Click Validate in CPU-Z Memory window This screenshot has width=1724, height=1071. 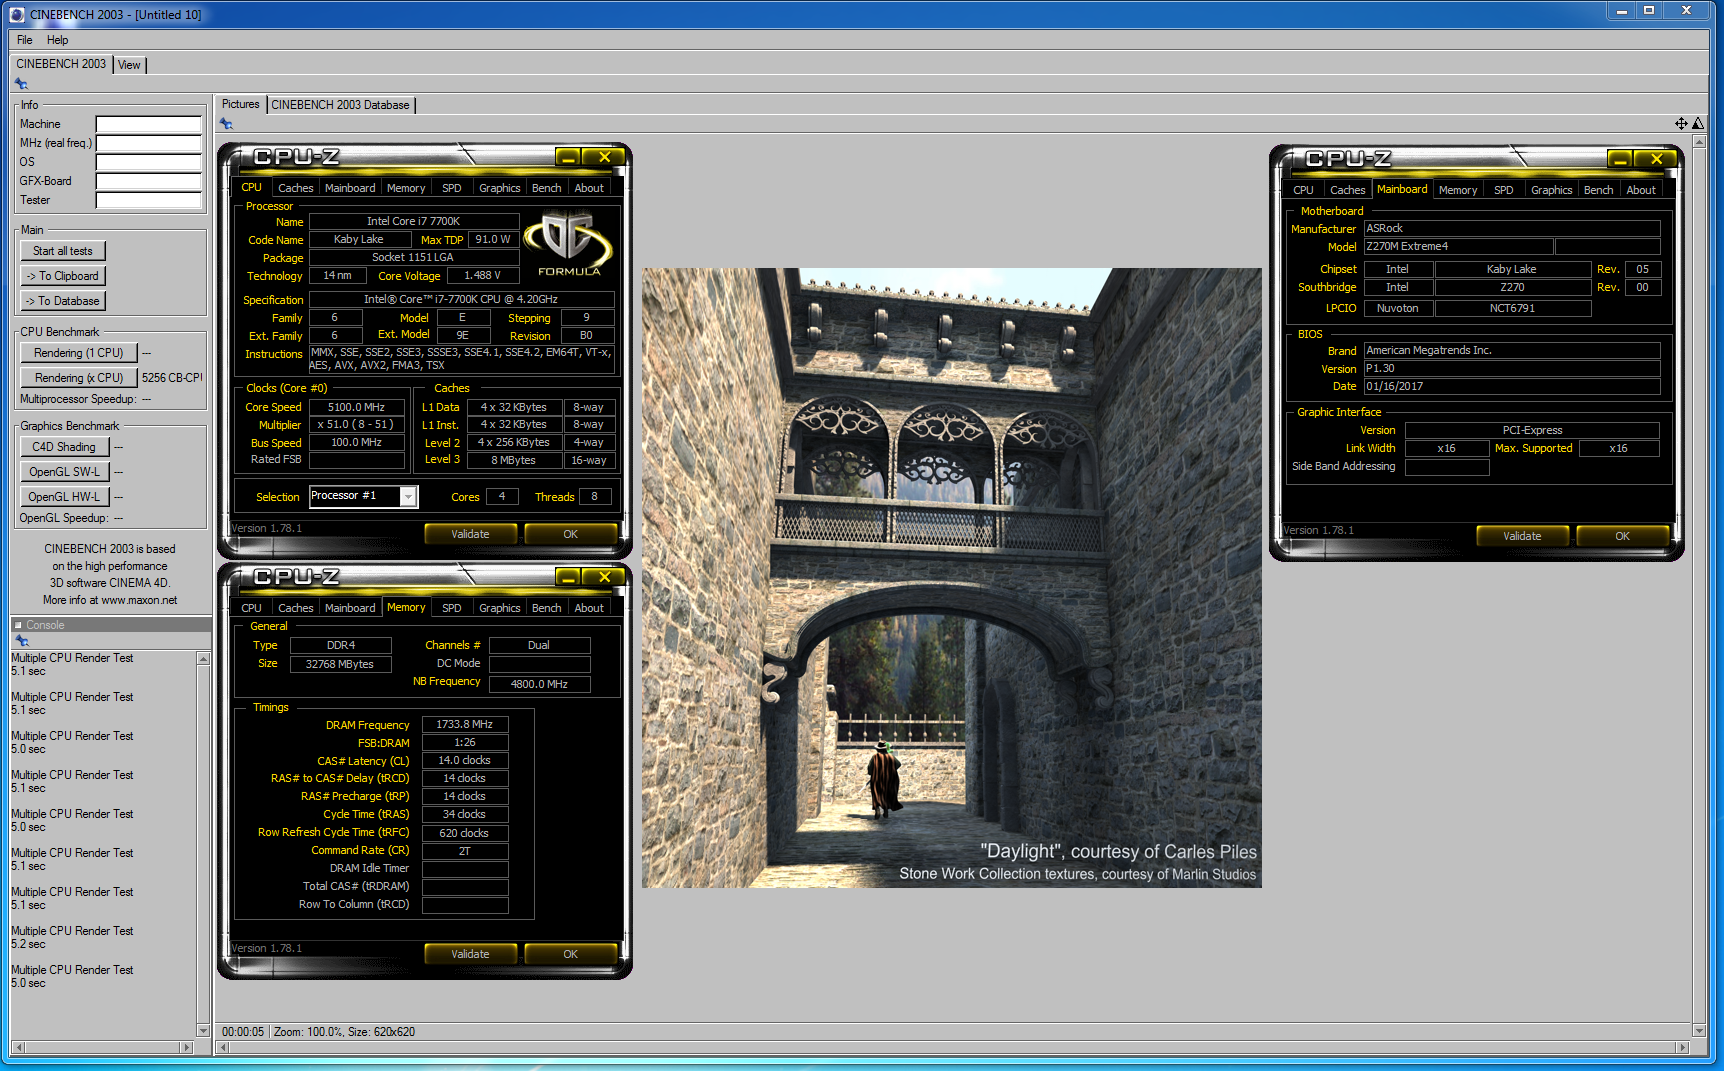tap(470, 954)
